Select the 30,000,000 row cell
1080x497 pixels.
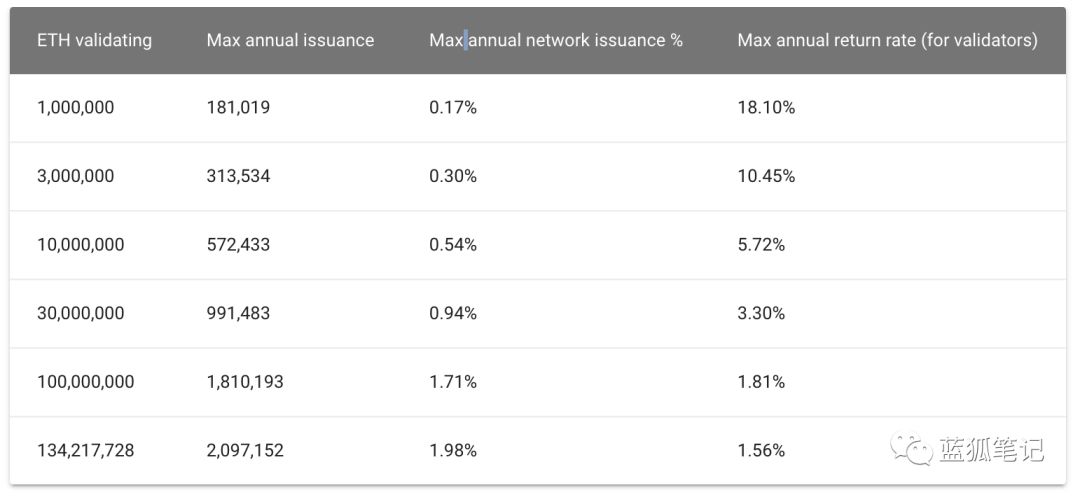[x=81, y=313]
